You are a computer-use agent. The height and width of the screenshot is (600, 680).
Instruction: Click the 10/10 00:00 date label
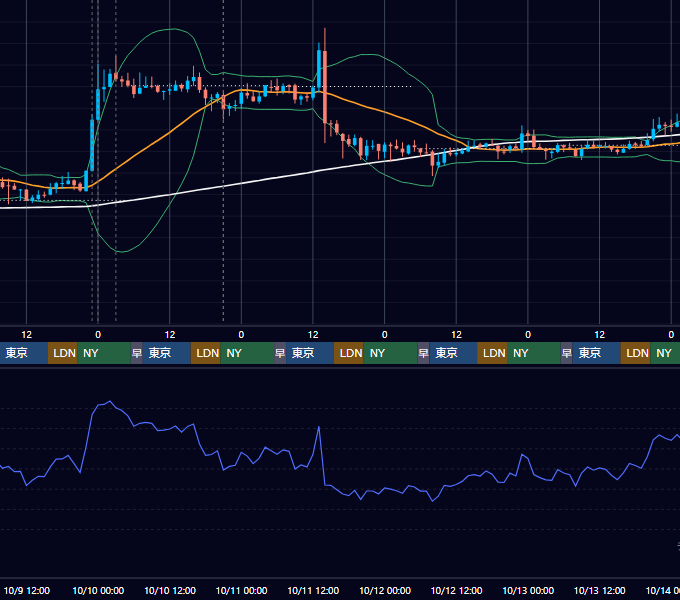click(x=98, y=590)
